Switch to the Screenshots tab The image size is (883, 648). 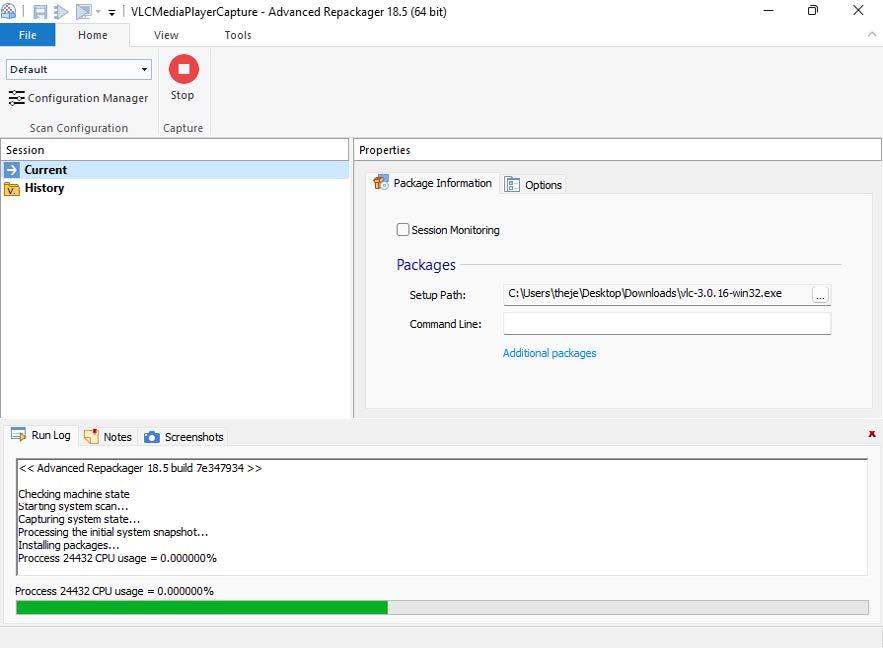pyautogui.click(x=184, y=437)
